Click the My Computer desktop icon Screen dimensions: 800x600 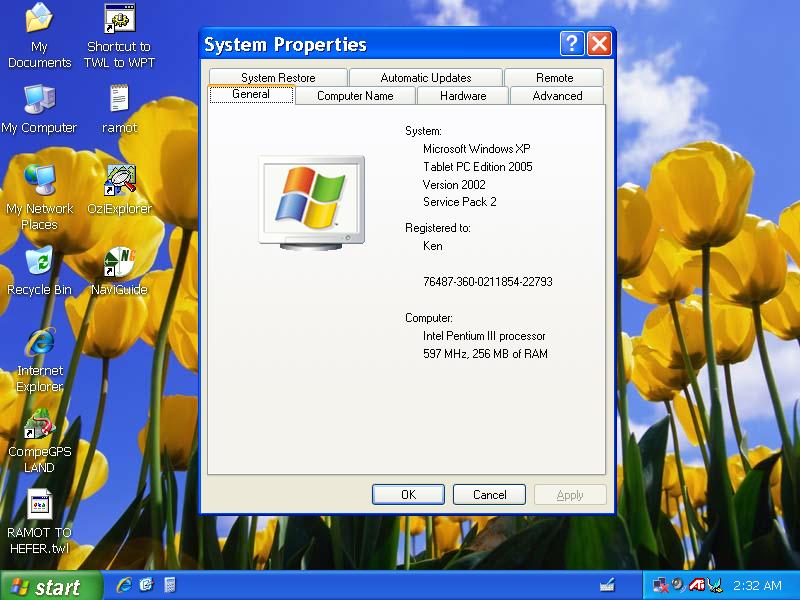coord(39,100)
